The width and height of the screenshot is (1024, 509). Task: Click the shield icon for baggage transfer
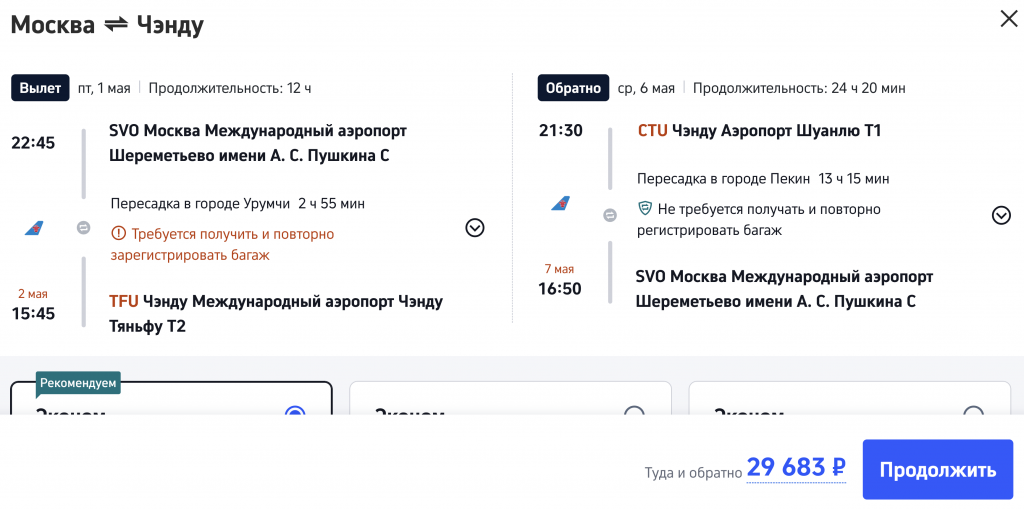646,210
